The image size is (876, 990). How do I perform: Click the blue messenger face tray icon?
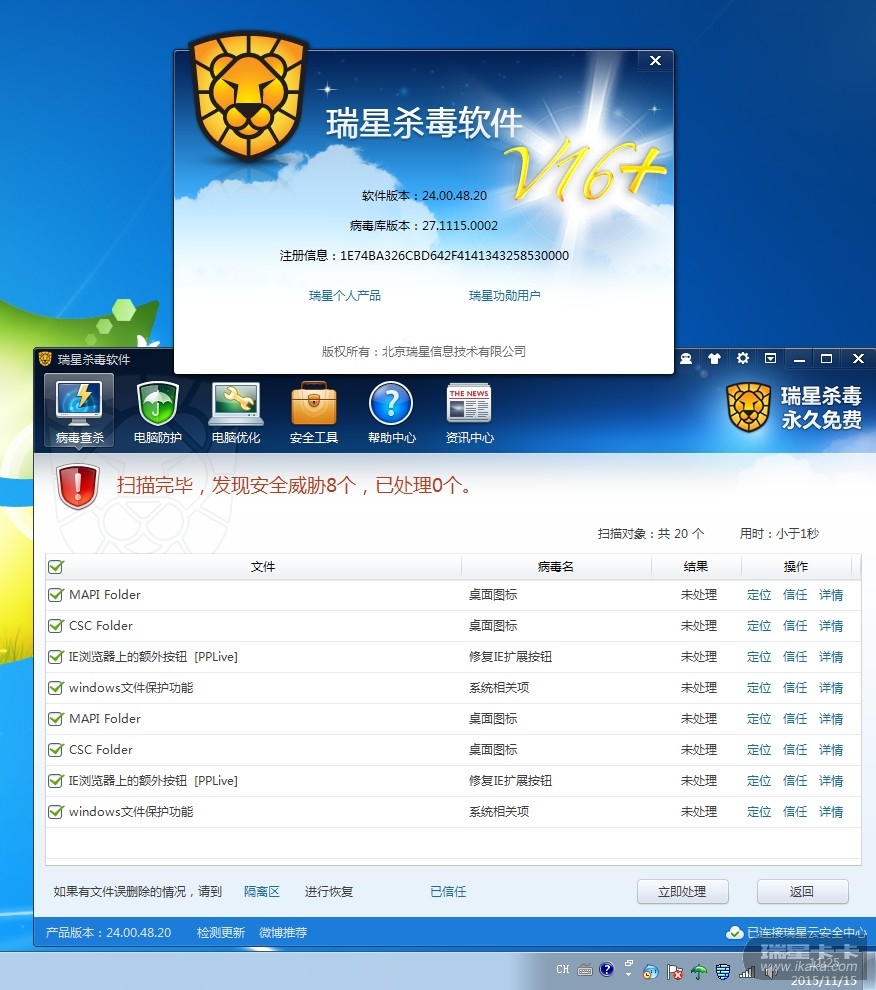coord(651,972)
